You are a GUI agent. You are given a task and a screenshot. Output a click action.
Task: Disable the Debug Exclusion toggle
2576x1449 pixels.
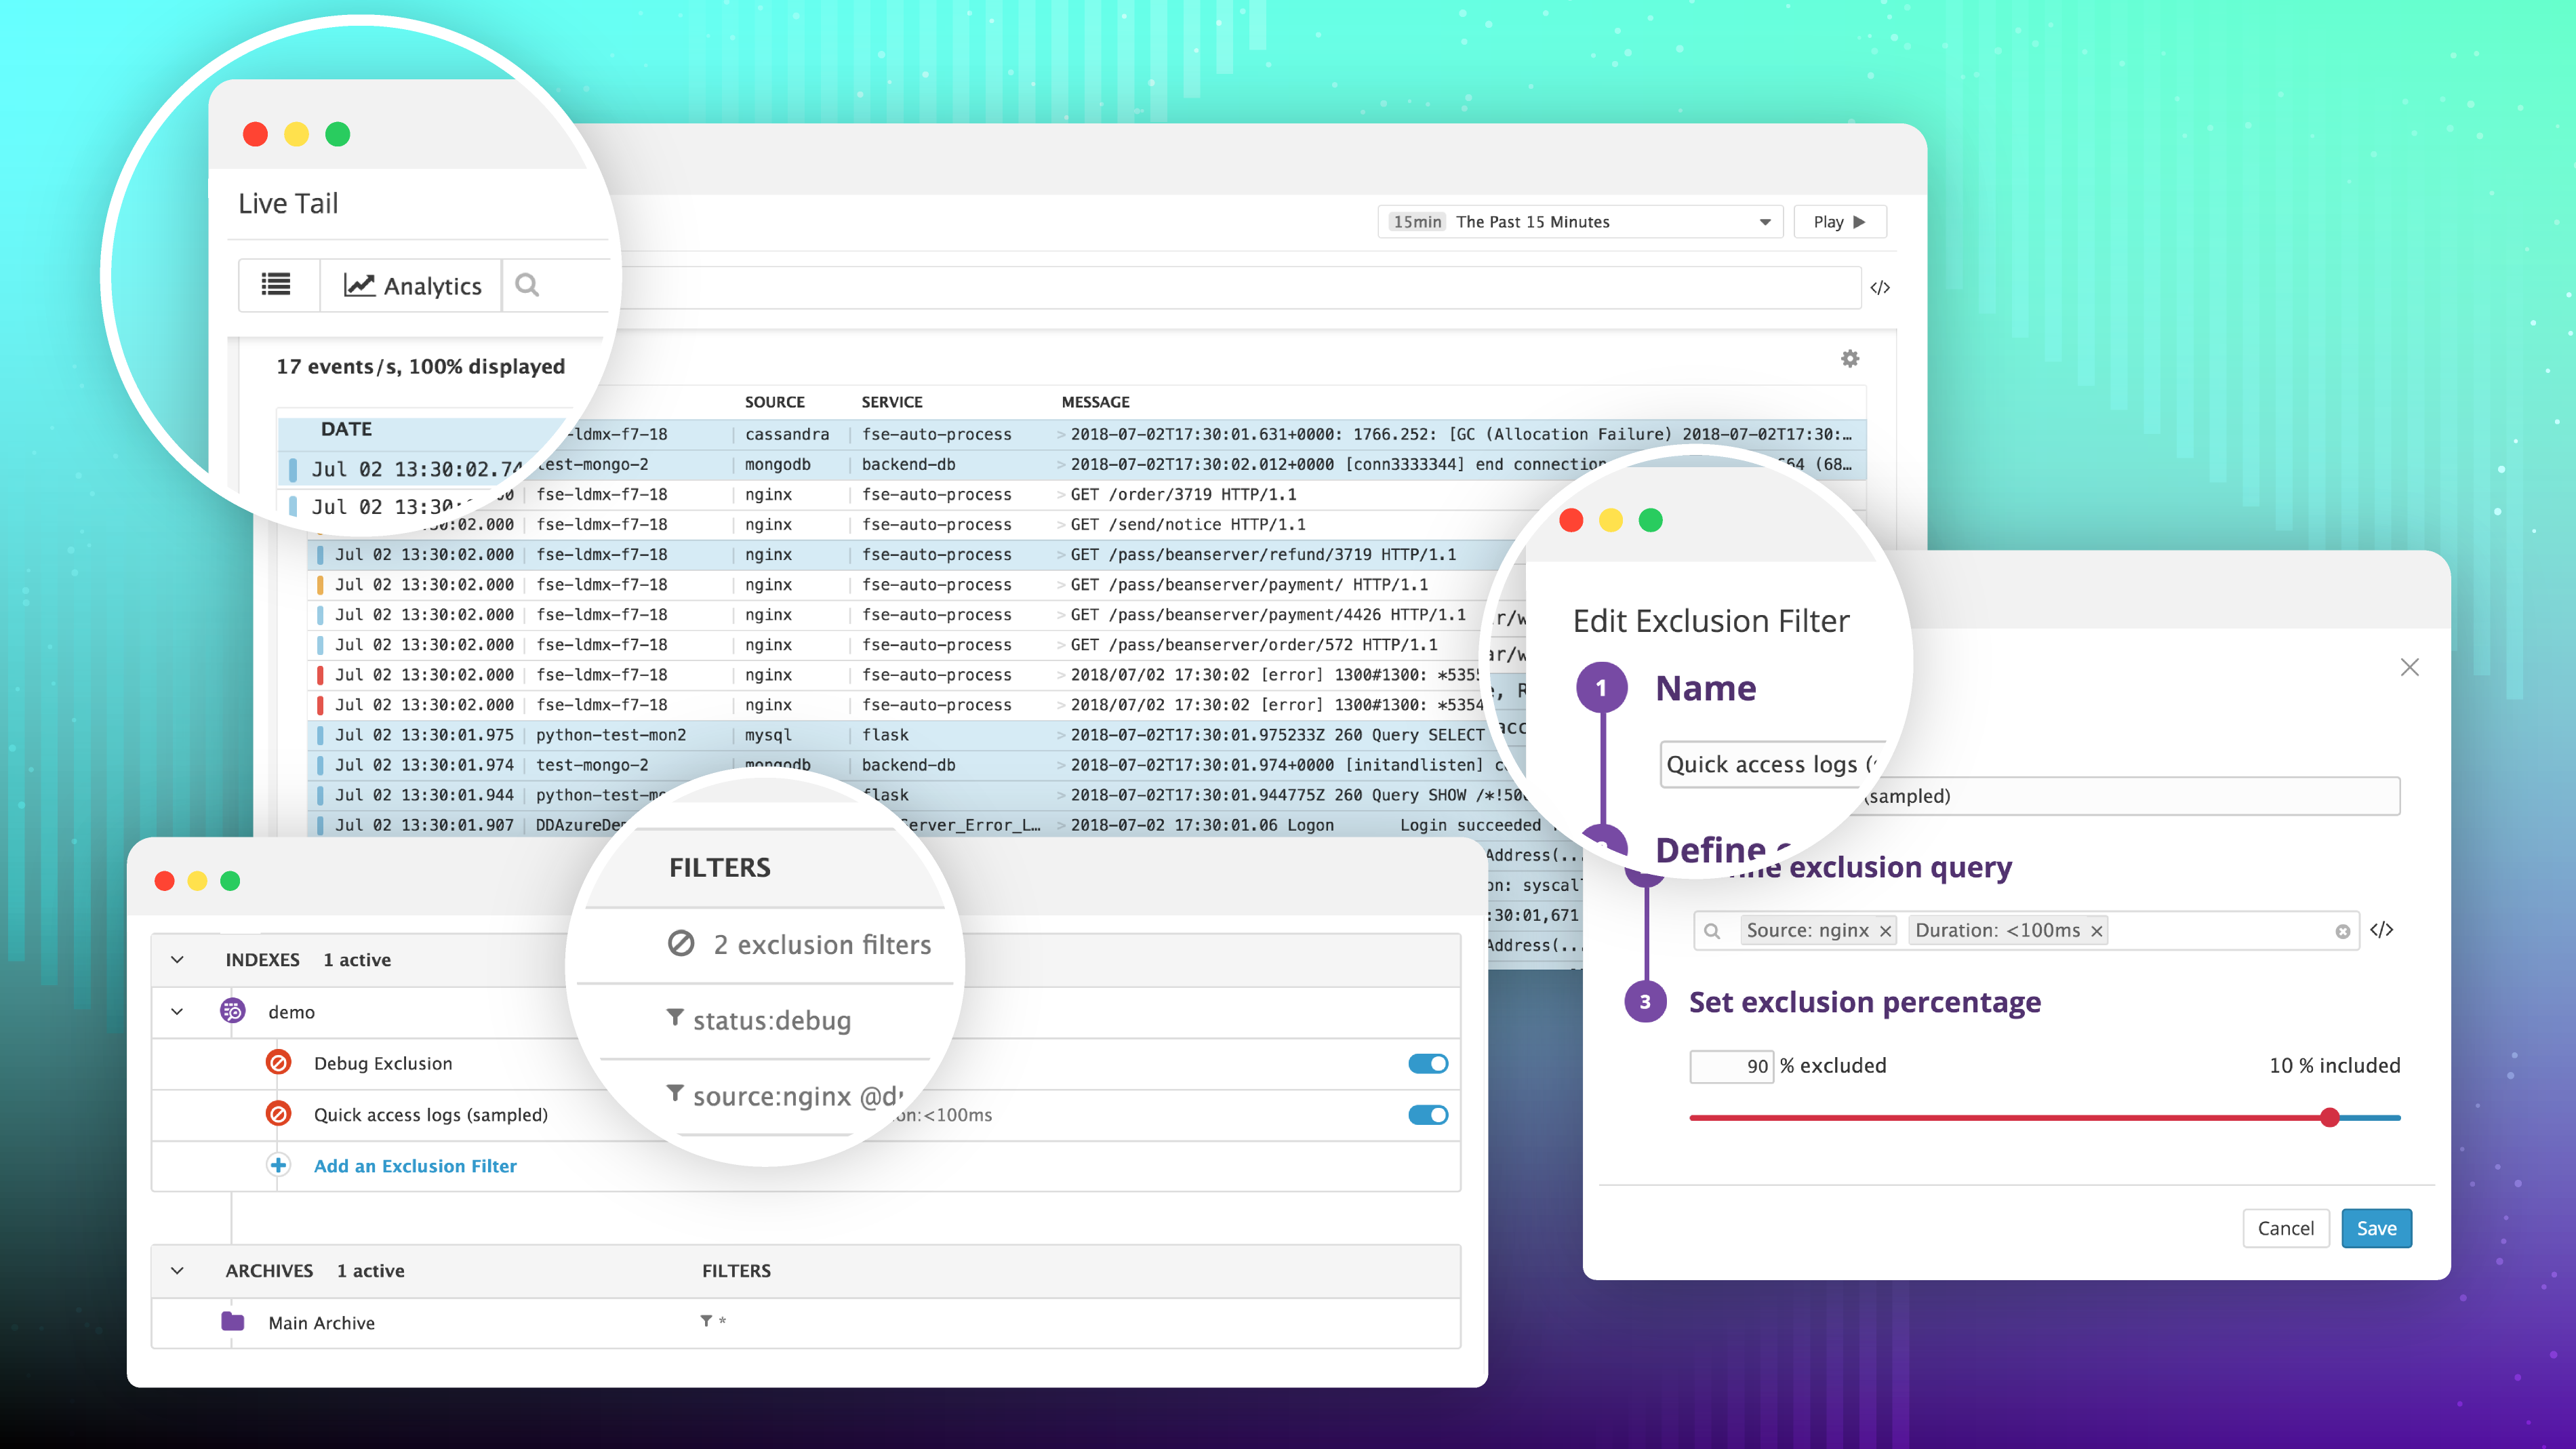[1428, 1063]
